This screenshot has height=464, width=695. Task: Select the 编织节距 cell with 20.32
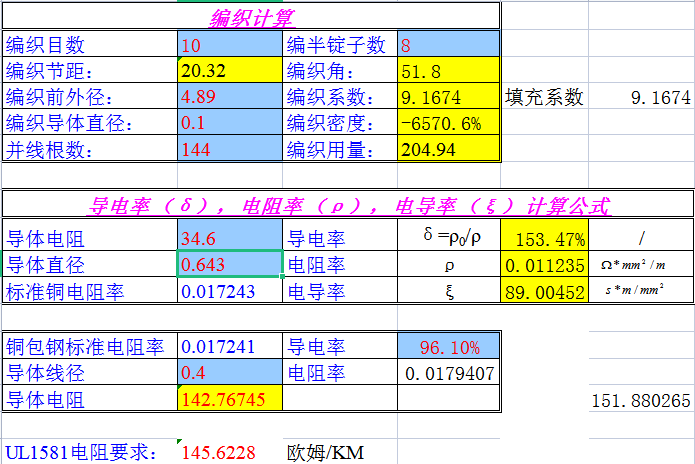(x=229, y=71)
